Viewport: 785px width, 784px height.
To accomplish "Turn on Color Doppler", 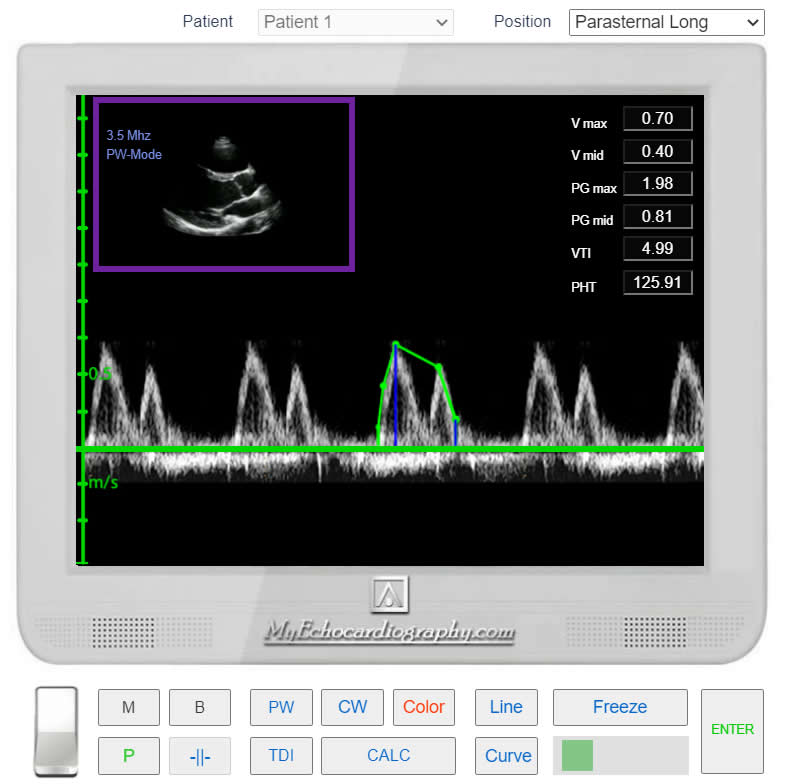I will tap(424, 707).
